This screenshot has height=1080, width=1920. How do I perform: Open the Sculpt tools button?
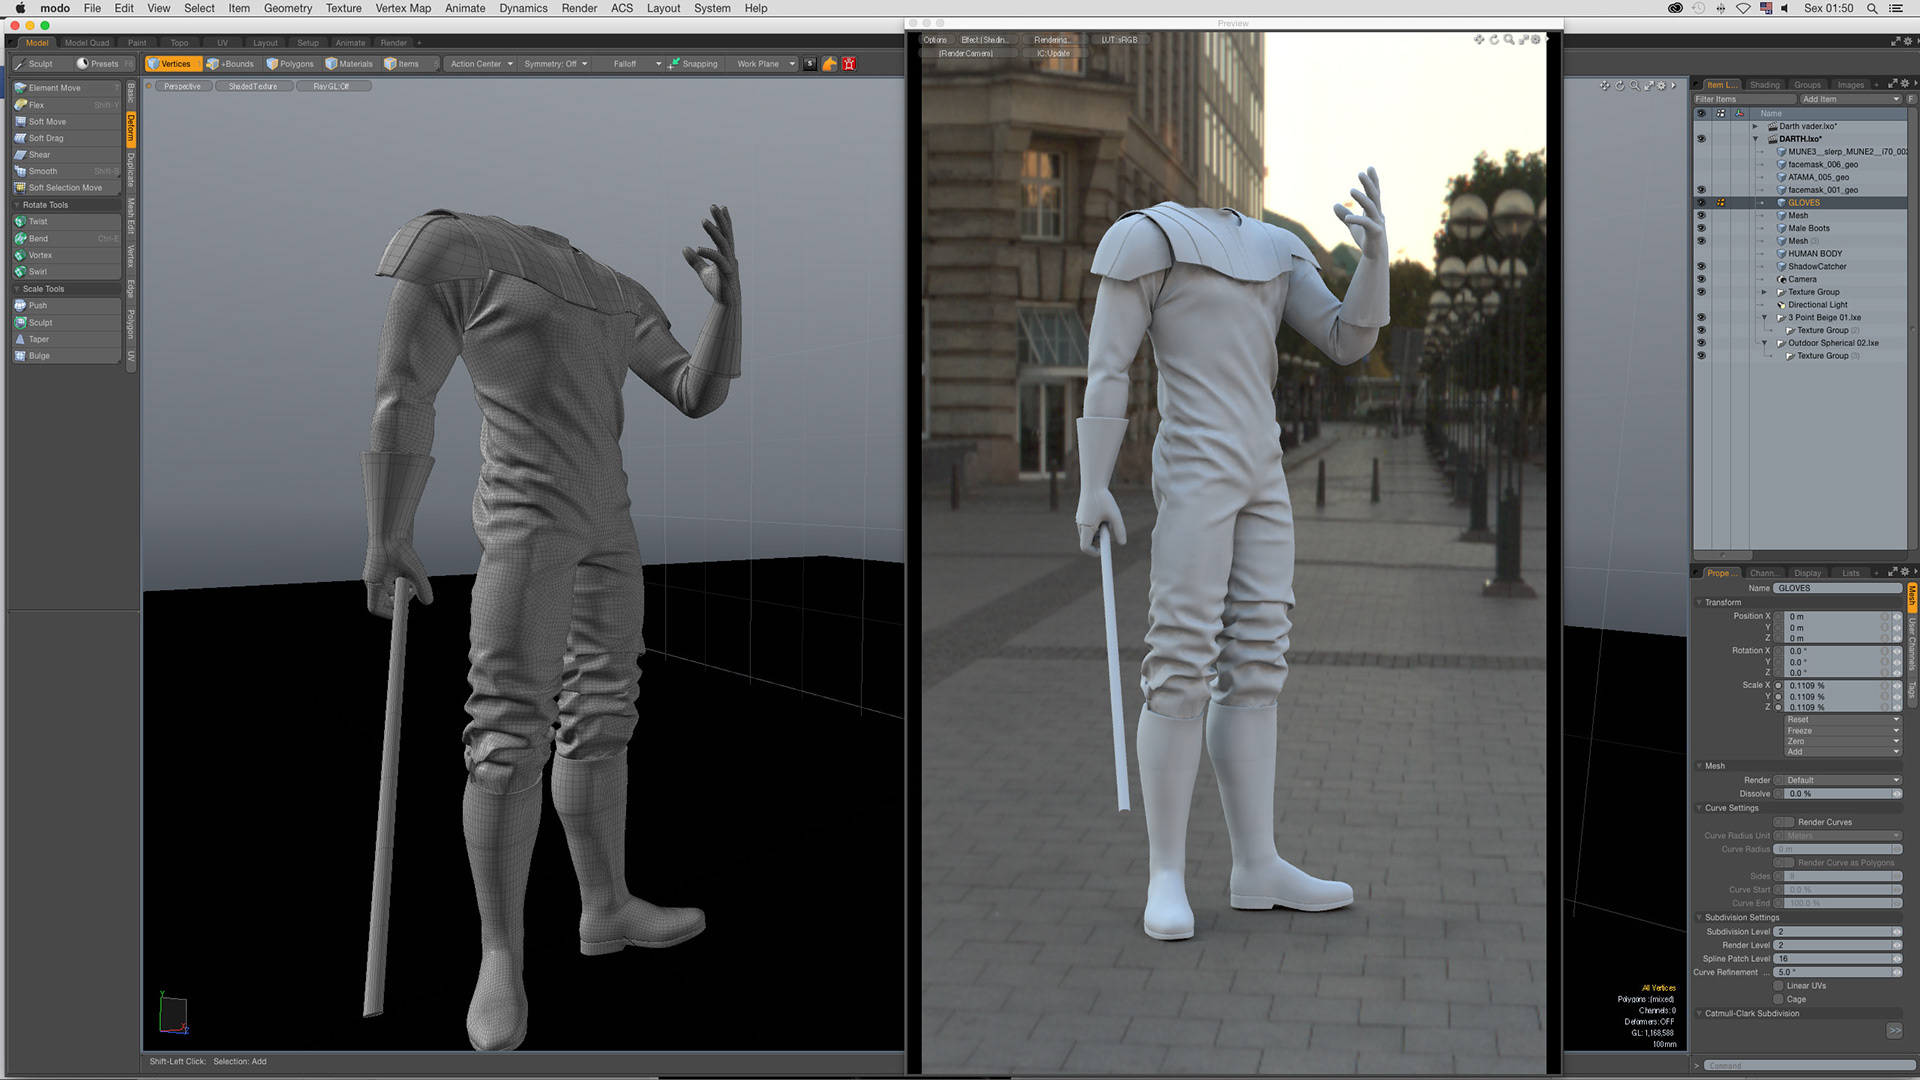(x=40, y=64)
